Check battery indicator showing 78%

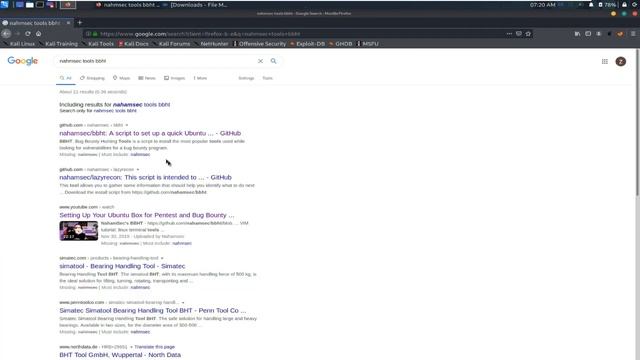click(x=607, y=5)
